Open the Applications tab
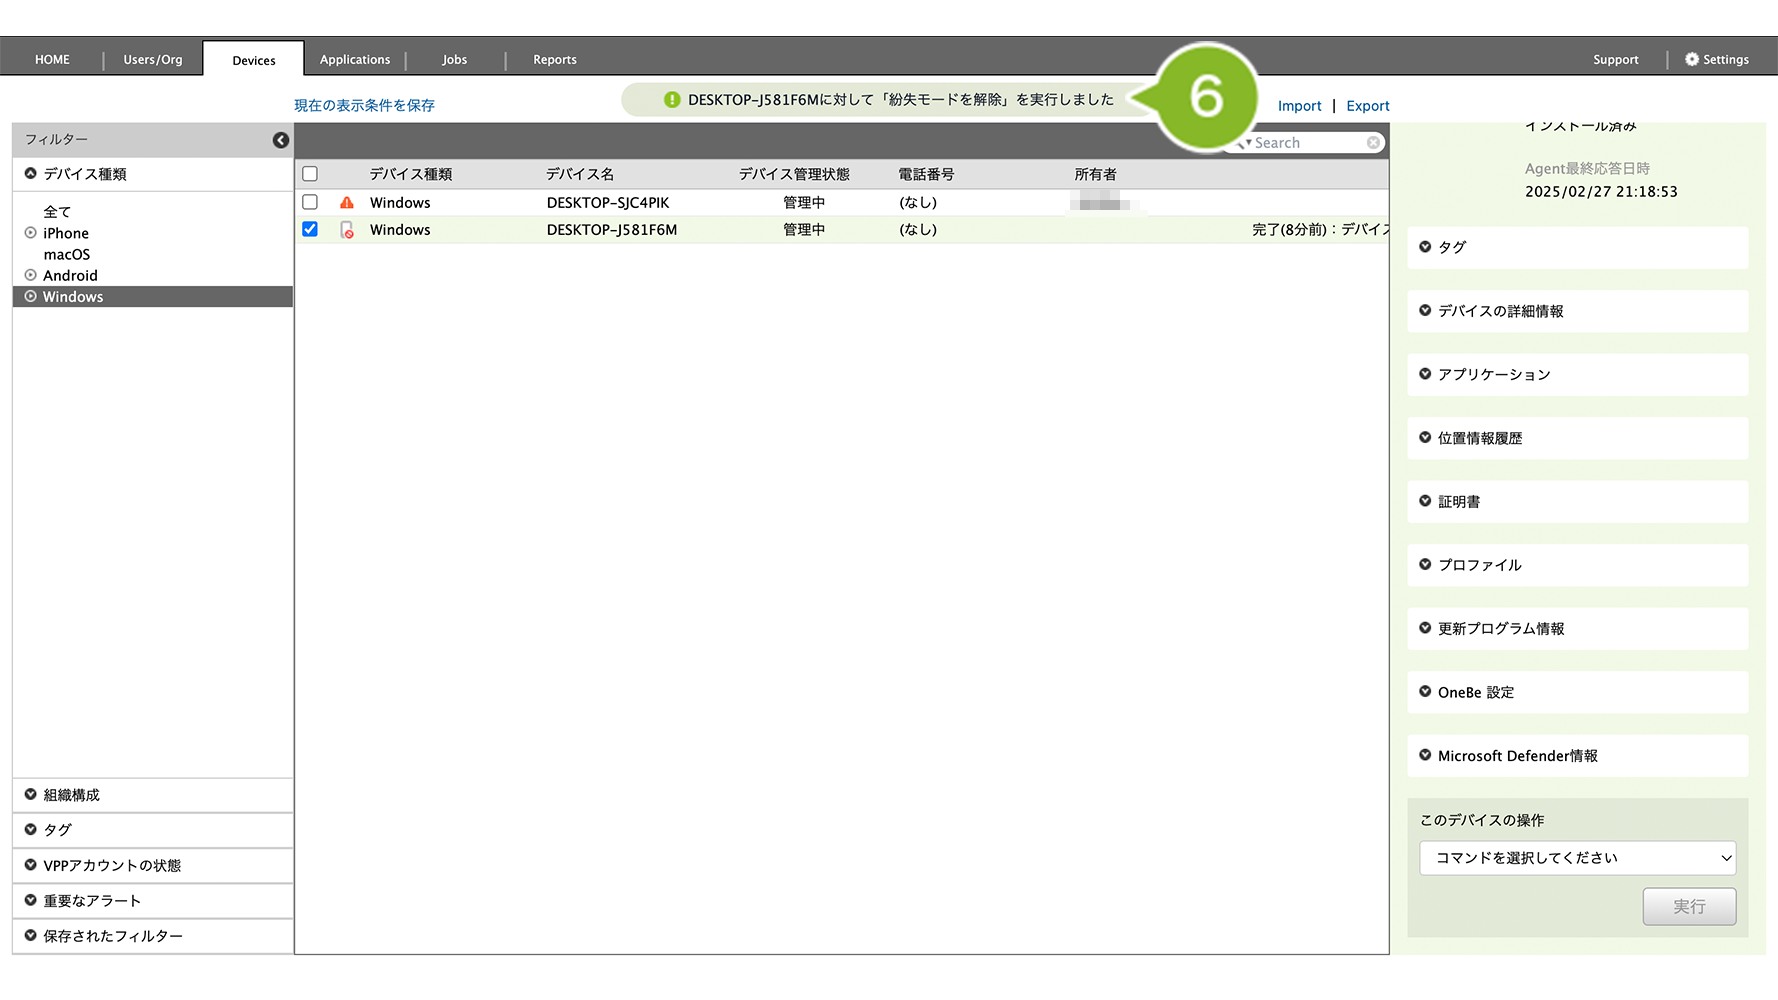1778x1000 pixels. (355, 59)
